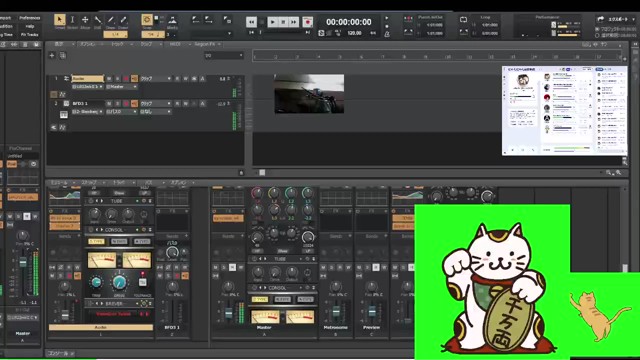The image size is (640, 360).
Task: Click the Export share arrow icon
Action: (x=601, y=19)
